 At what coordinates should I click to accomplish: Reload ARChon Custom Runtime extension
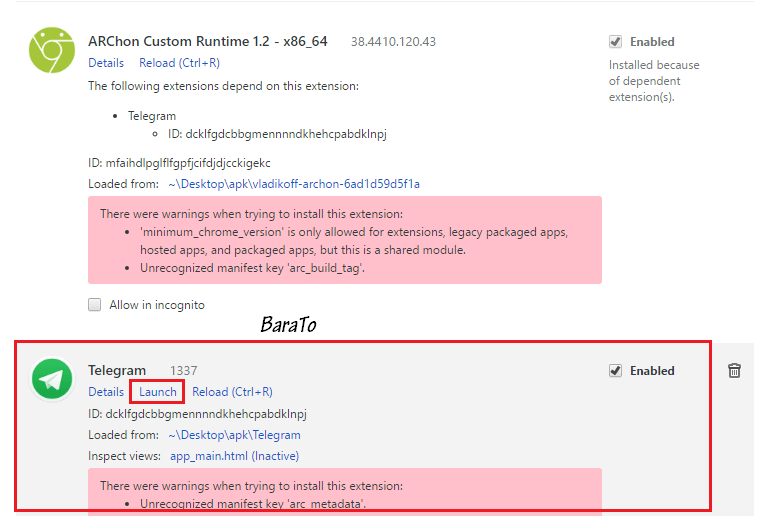coord(179,63)
